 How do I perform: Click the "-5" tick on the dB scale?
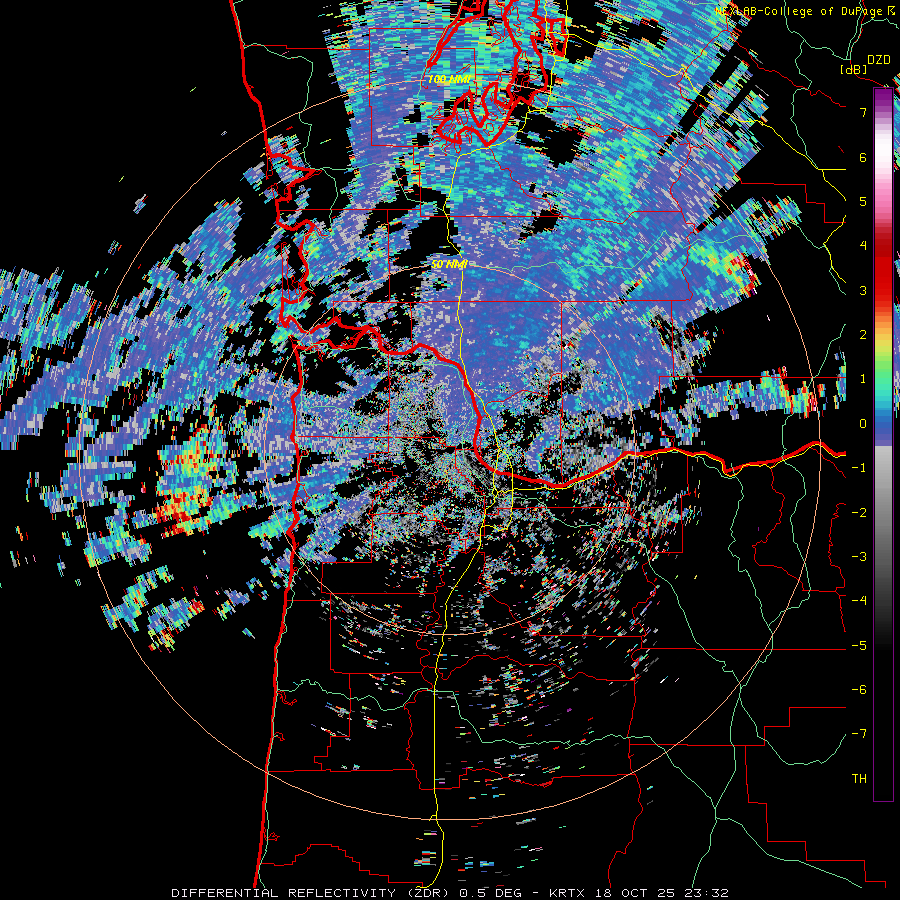(x=859, y=646)
